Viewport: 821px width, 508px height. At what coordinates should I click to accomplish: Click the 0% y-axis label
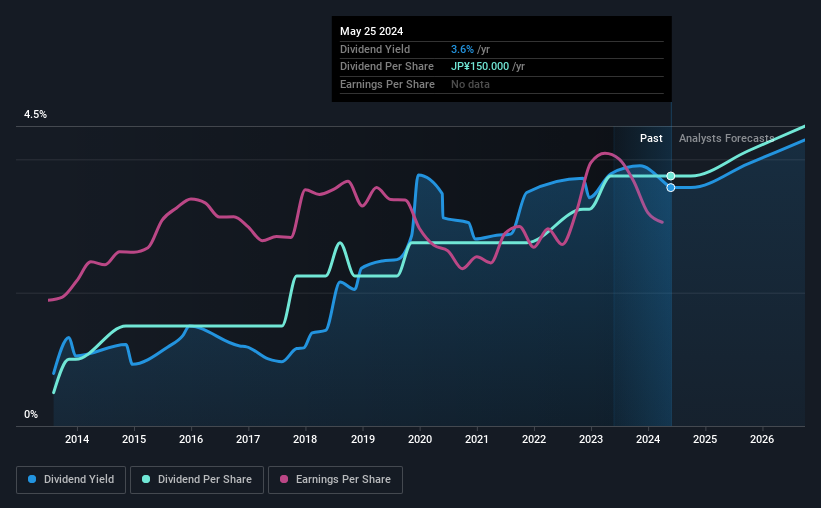tap(31, 414)
